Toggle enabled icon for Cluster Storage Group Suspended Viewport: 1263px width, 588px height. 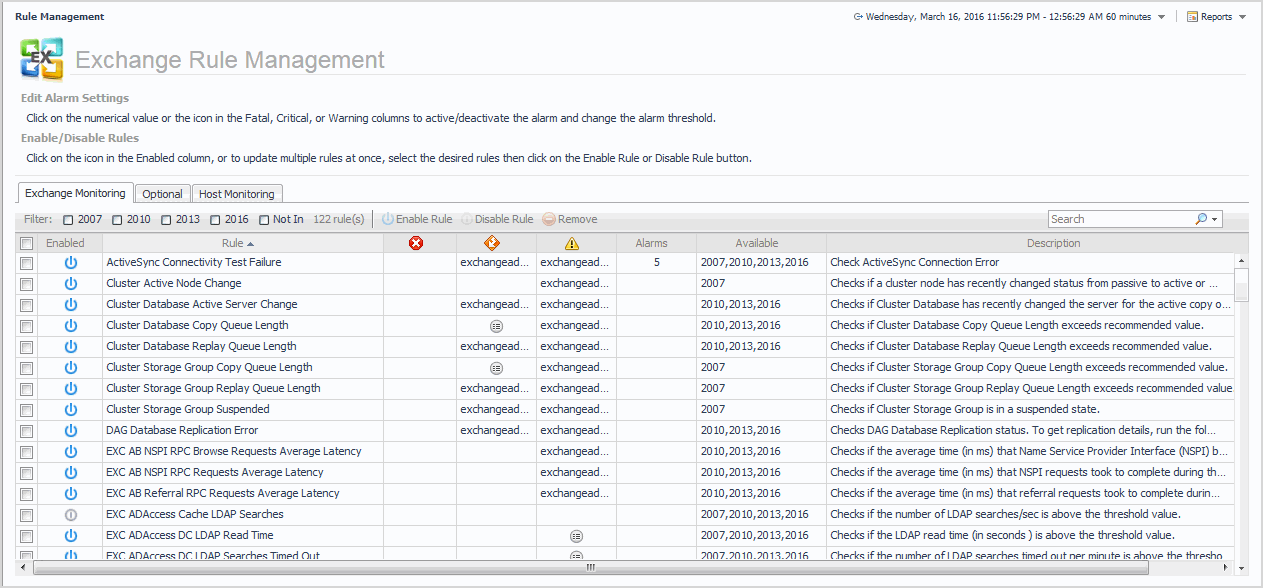(x=70, y=409)
